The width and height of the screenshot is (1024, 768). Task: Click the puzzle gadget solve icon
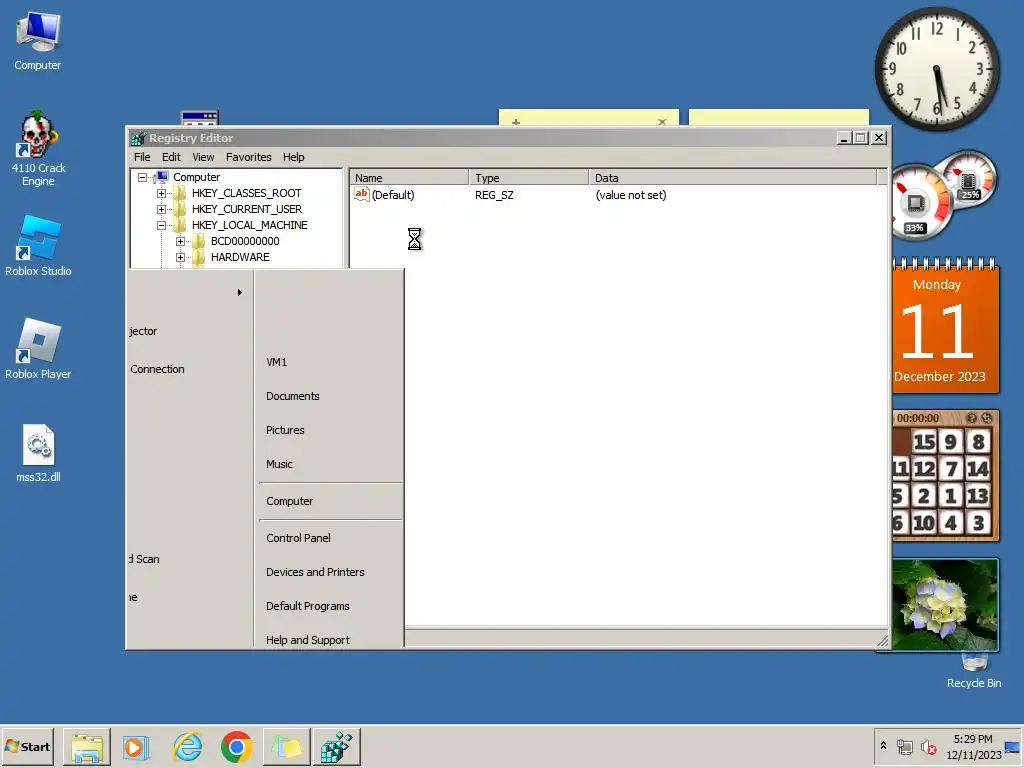coord(987,418)
